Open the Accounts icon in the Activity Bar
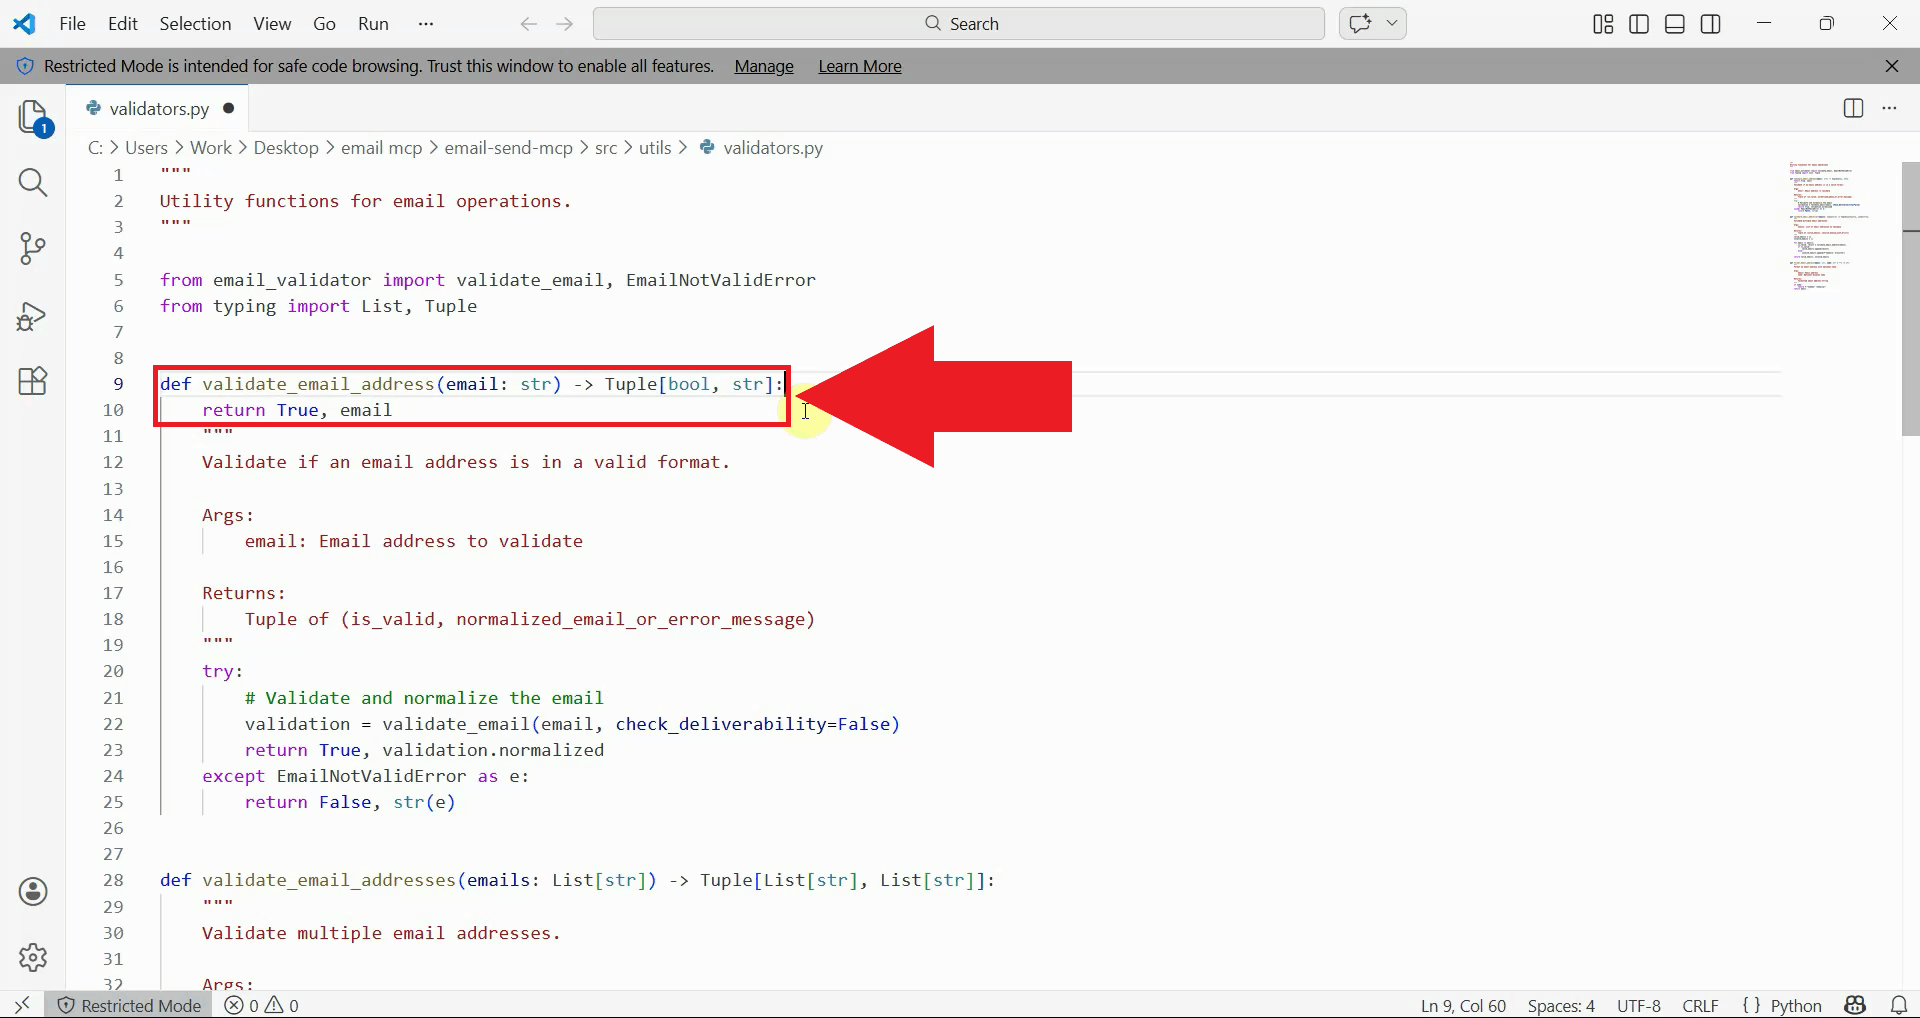The width and height of the screenshot is (1920, 1018). 33,891
